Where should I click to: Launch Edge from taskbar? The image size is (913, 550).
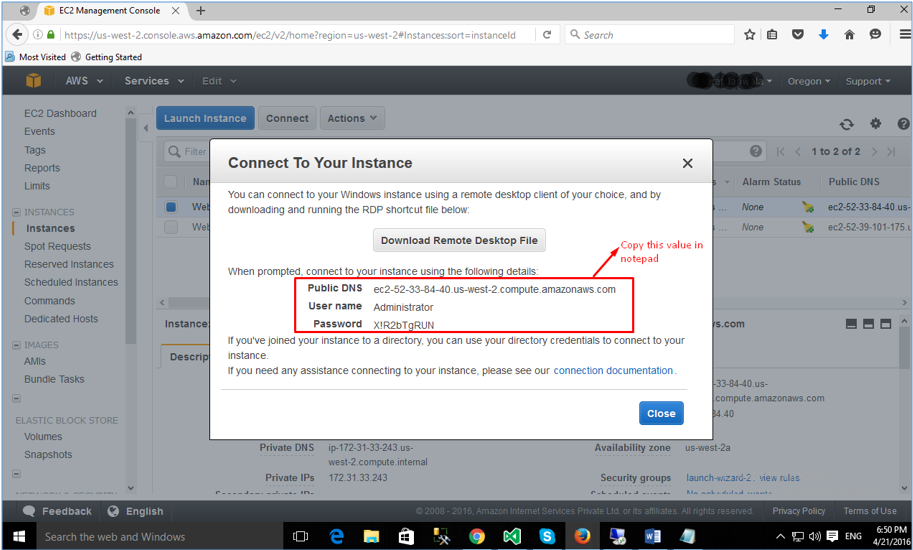click(x=336, y=536)
